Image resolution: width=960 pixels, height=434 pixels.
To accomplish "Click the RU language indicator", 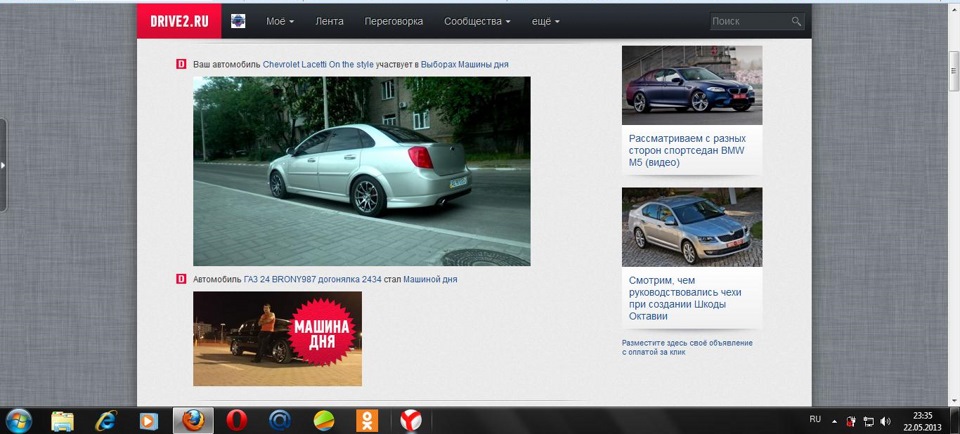I will tap(815, 419).
